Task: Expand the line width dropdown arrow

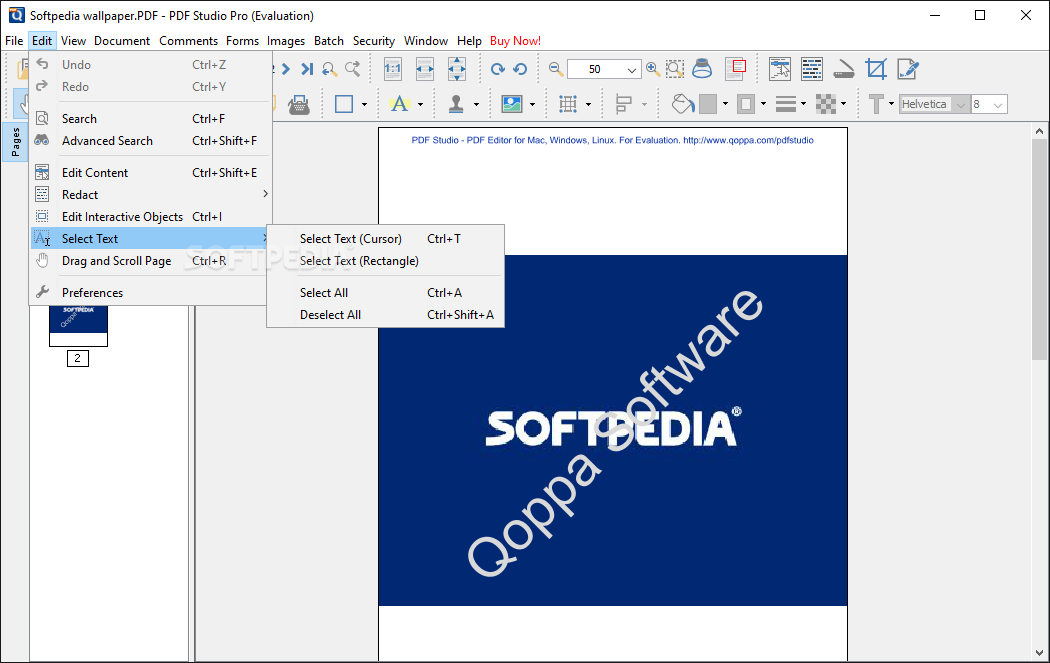Action: pyautogui.click(x=804, y=104)
